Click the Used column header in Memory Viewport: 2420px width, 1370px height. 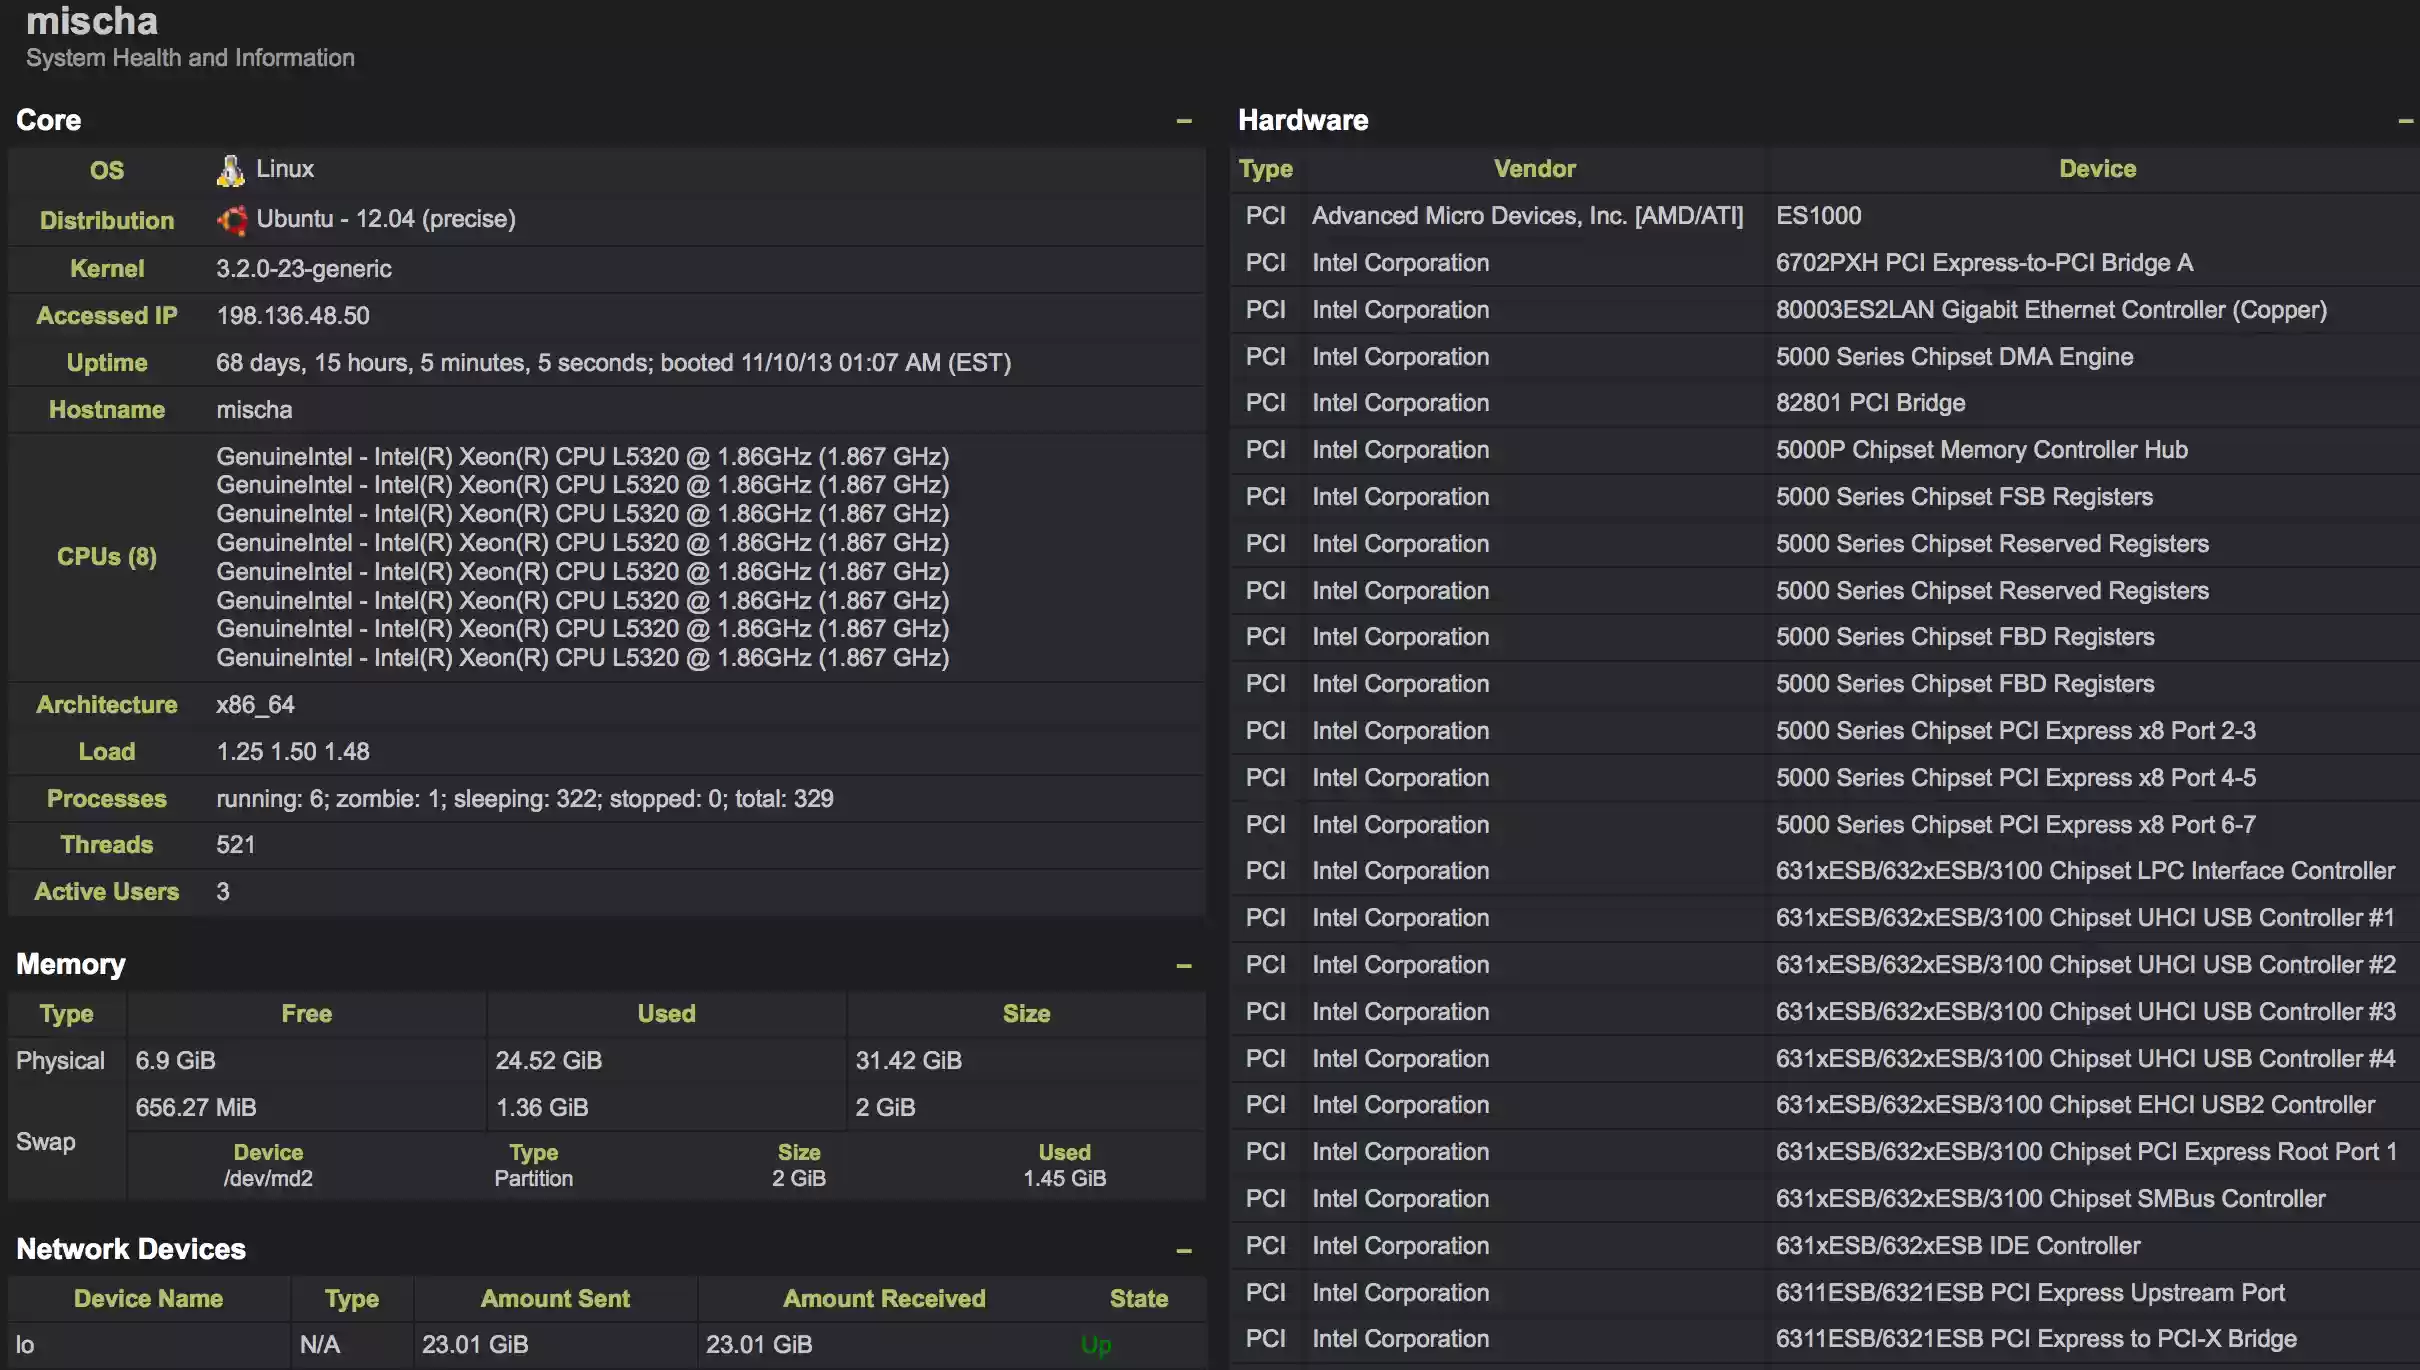click(665, 1013)
